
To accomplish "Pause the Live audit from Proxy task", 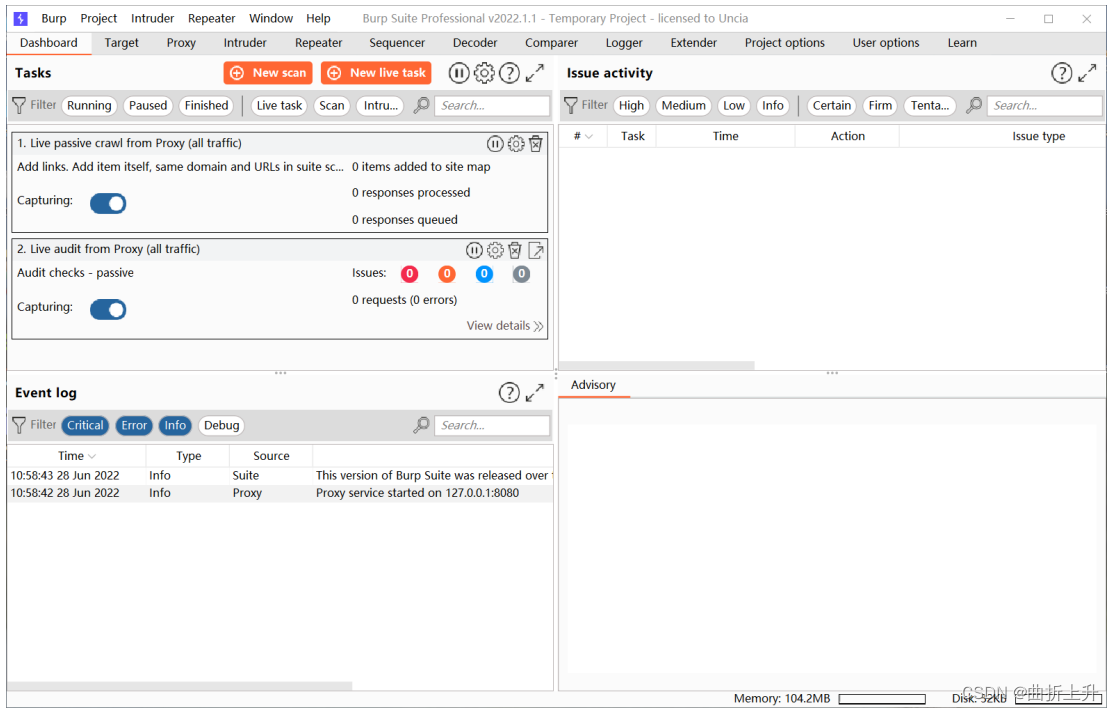I will 474,250.
